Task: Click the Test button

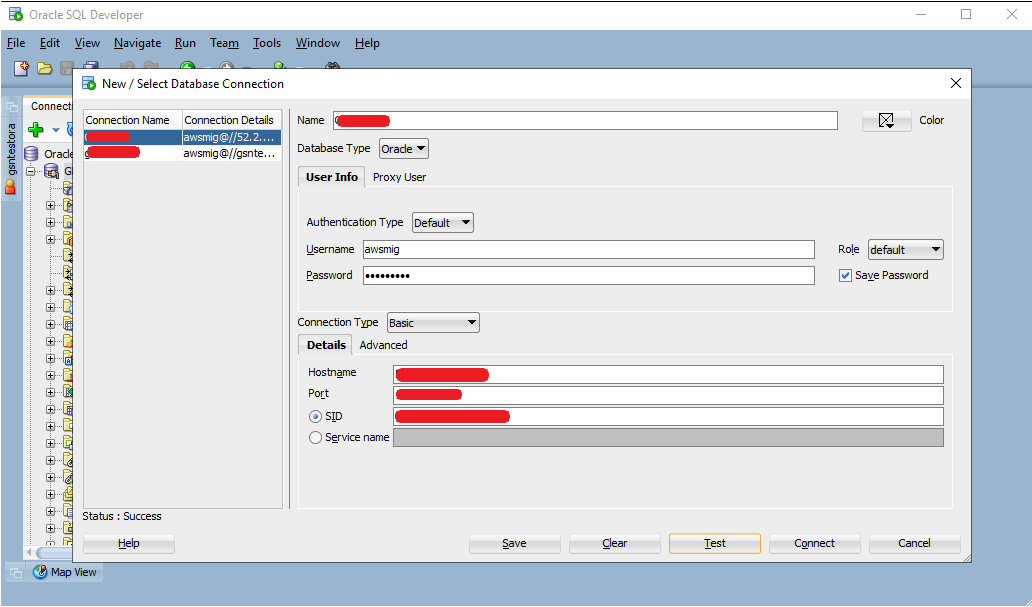Action: [715, 543]
